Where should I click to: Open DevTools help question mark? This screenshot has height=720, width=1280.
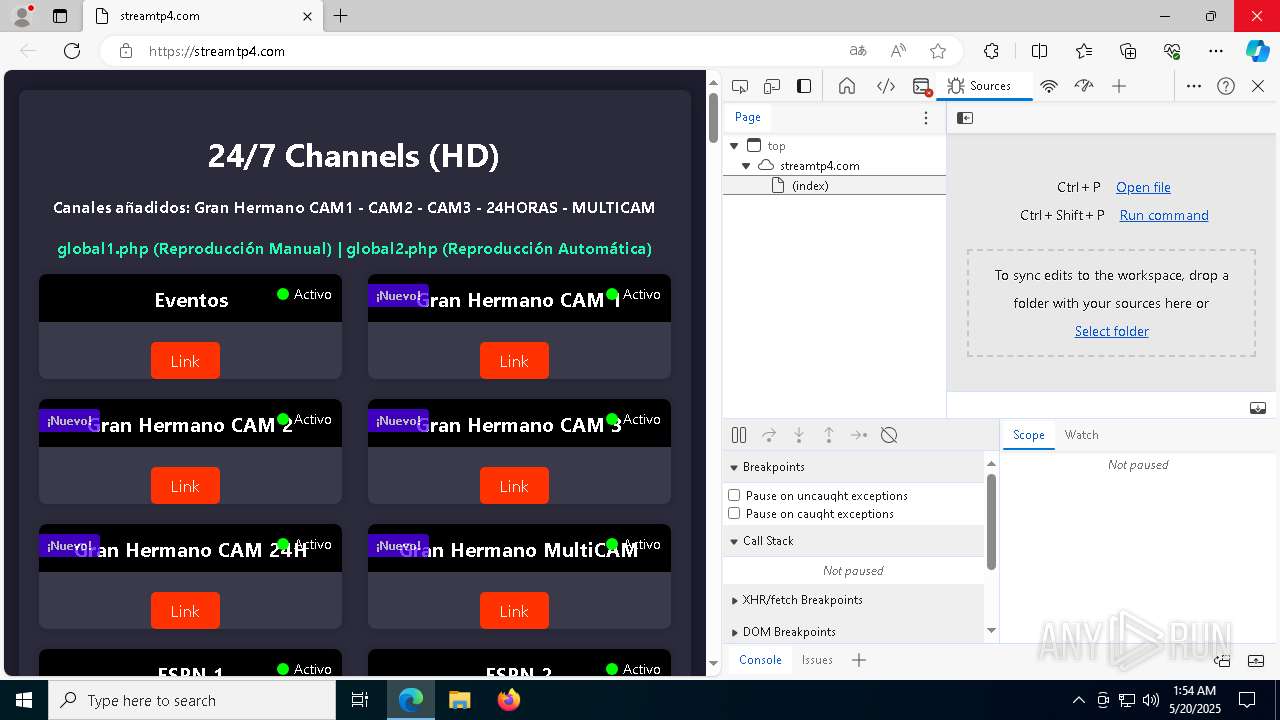click(1226, 86)
